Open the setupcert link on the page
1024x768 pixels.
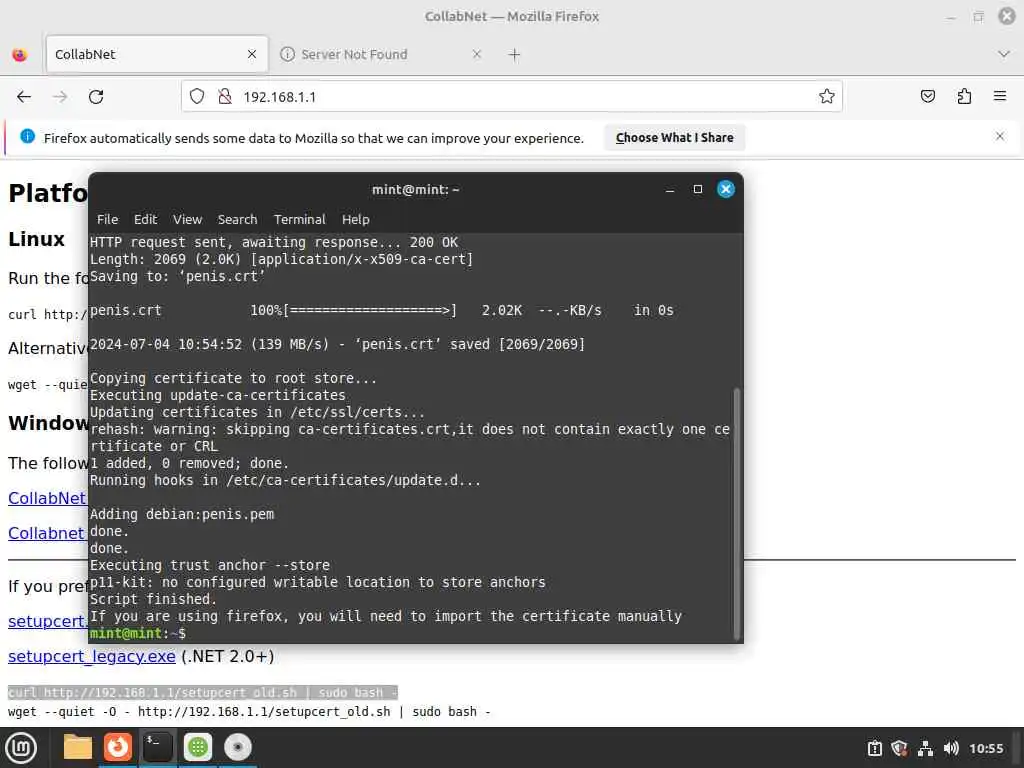coord(47,621)
